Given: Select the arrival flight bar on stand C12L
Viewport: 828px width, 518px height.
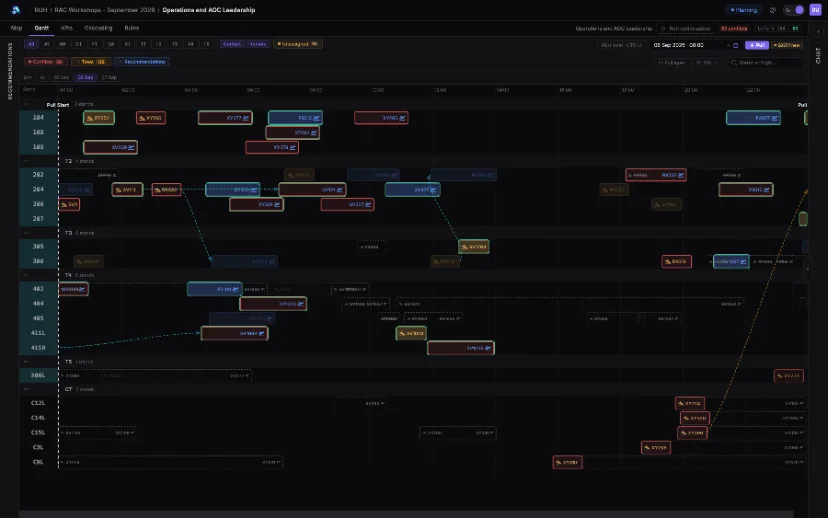Looking at the screenshot, I should [x=690, y=403].
